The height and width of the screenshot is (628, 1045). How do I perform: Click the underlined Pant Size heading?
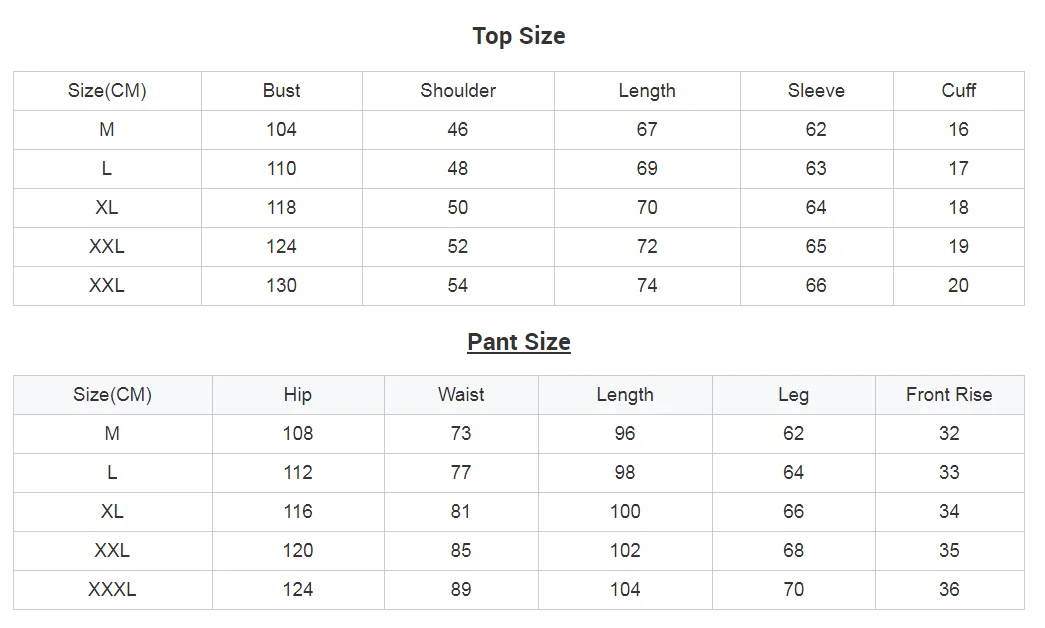coord(518,342)
